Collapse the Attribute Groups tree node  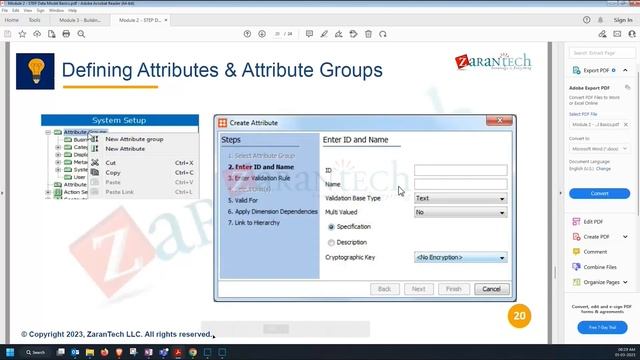click(x=48, y=132)
